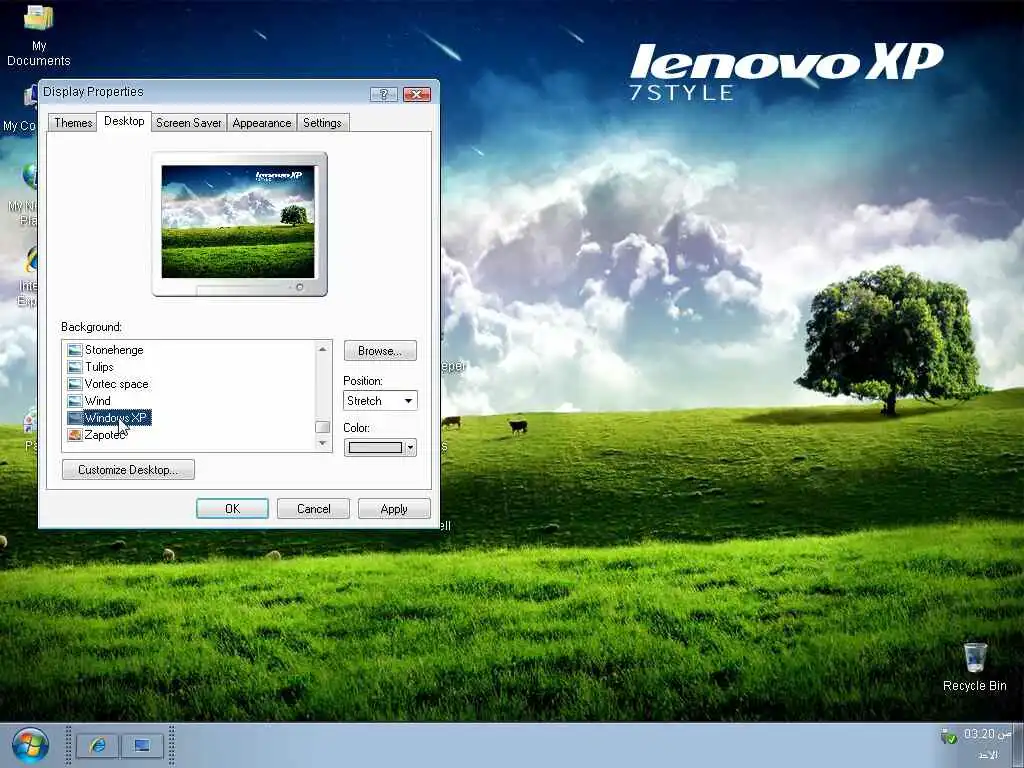Go to the Appearance tab
The image size is (1024, 768).
tap(262, 123)
